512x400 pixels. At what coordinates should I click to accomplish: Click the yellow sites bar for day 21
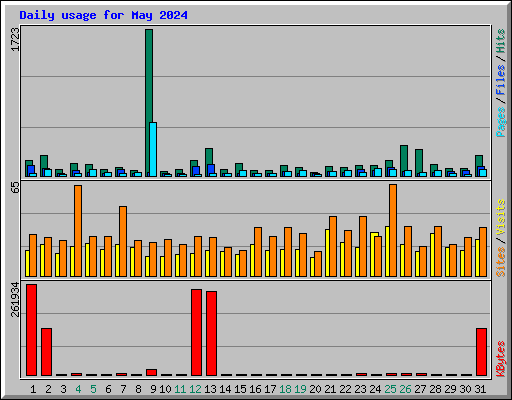tap(327, 253)
